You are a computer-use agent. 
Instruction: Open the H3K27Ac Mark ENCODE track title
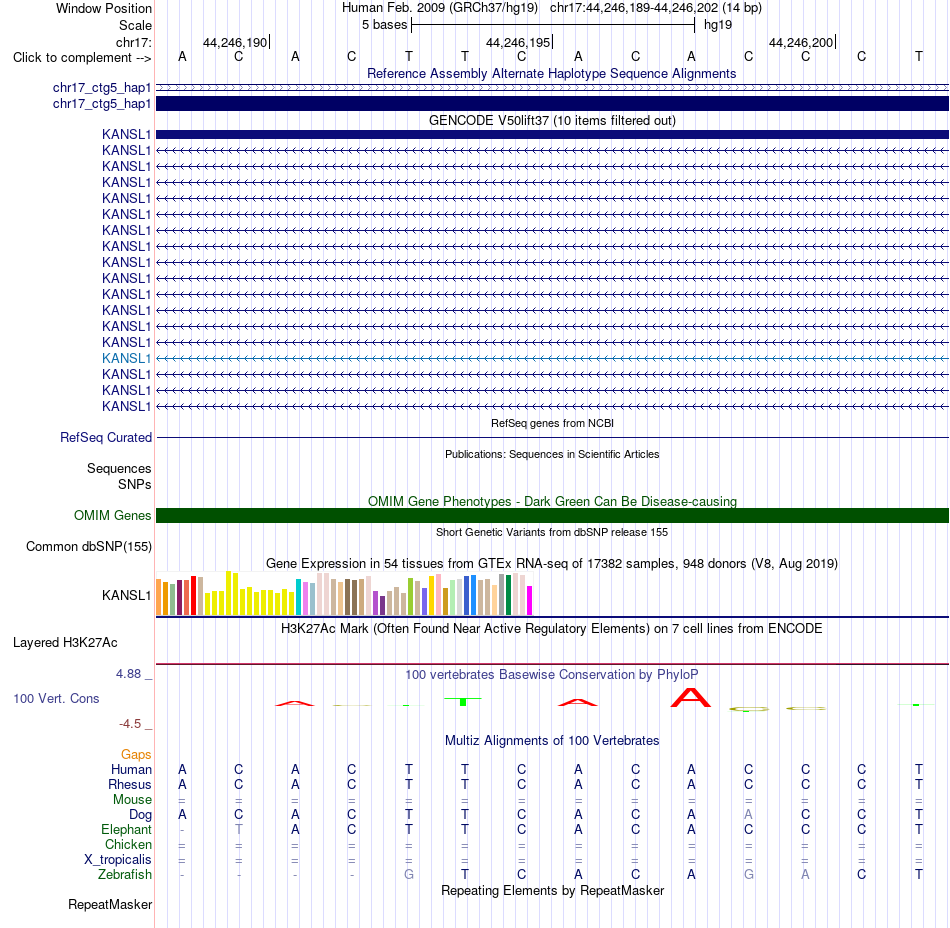point(552,629)
